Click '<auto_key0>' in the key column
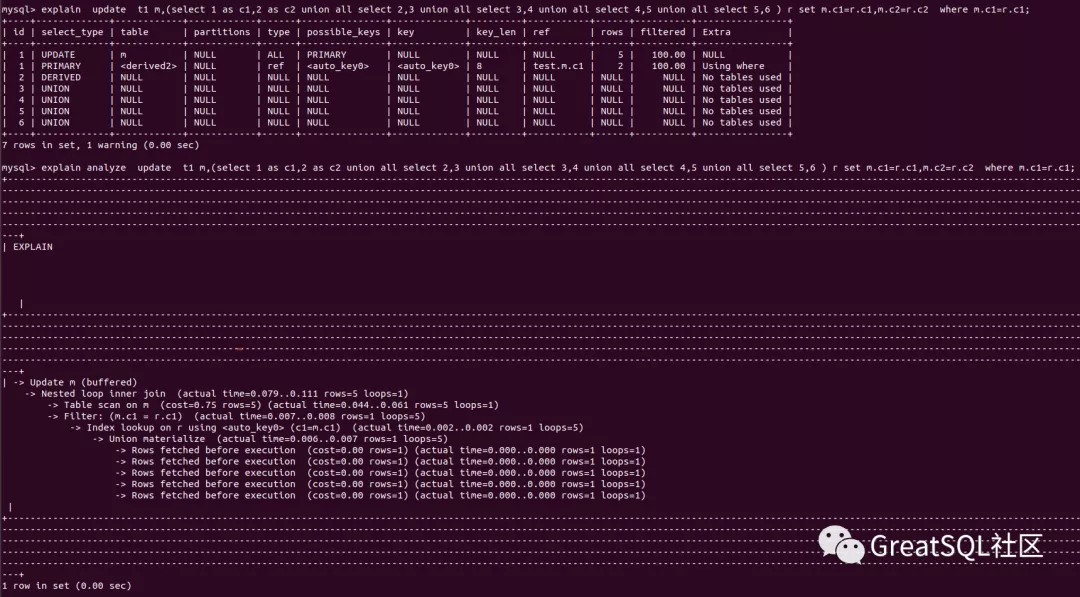 point(428,66)
